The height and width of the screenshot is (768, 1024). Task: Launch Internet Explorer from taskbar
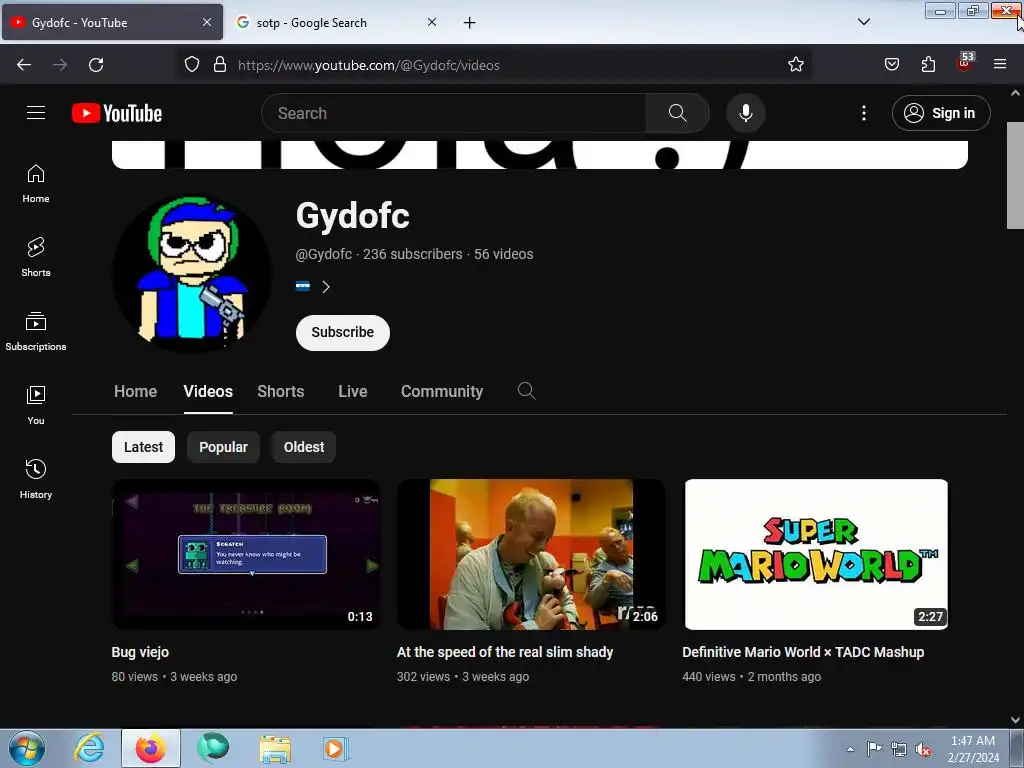[89, 748]
